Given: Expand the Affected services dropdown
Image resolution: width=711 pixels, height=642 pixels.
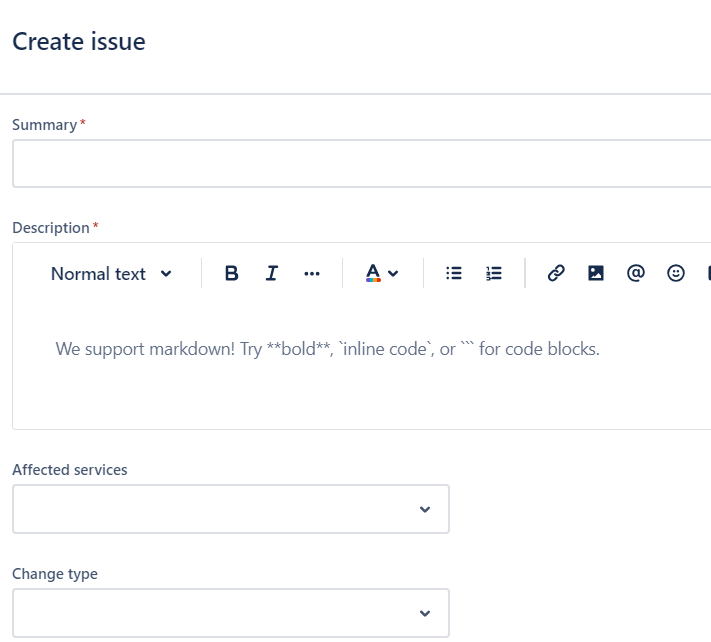Looking at the screenshot, I should point(230,509).
